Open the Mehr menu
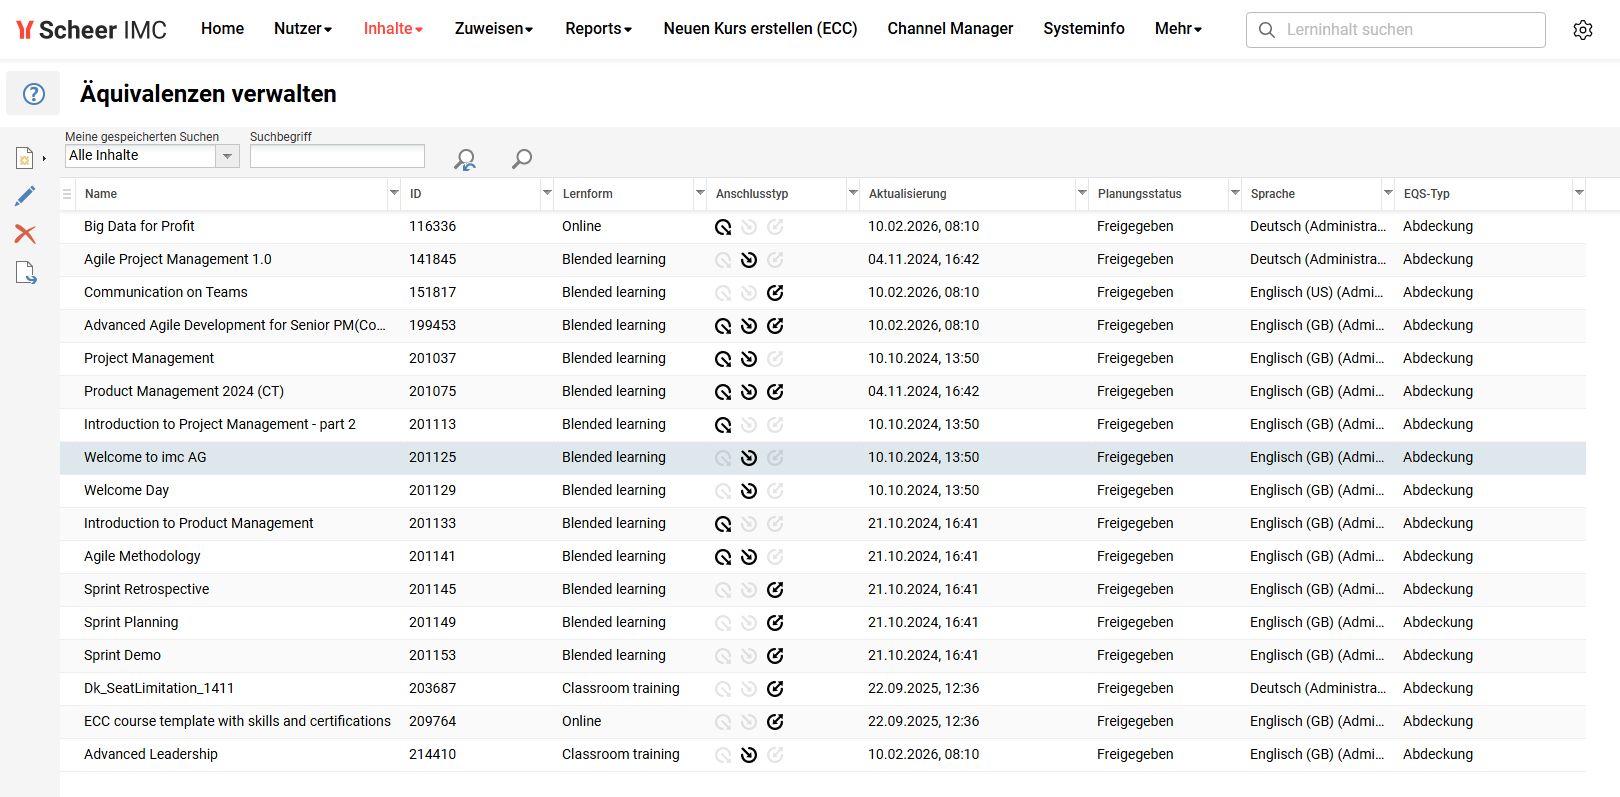Screen dimensions: 1620x797 tap(1178, 29)
